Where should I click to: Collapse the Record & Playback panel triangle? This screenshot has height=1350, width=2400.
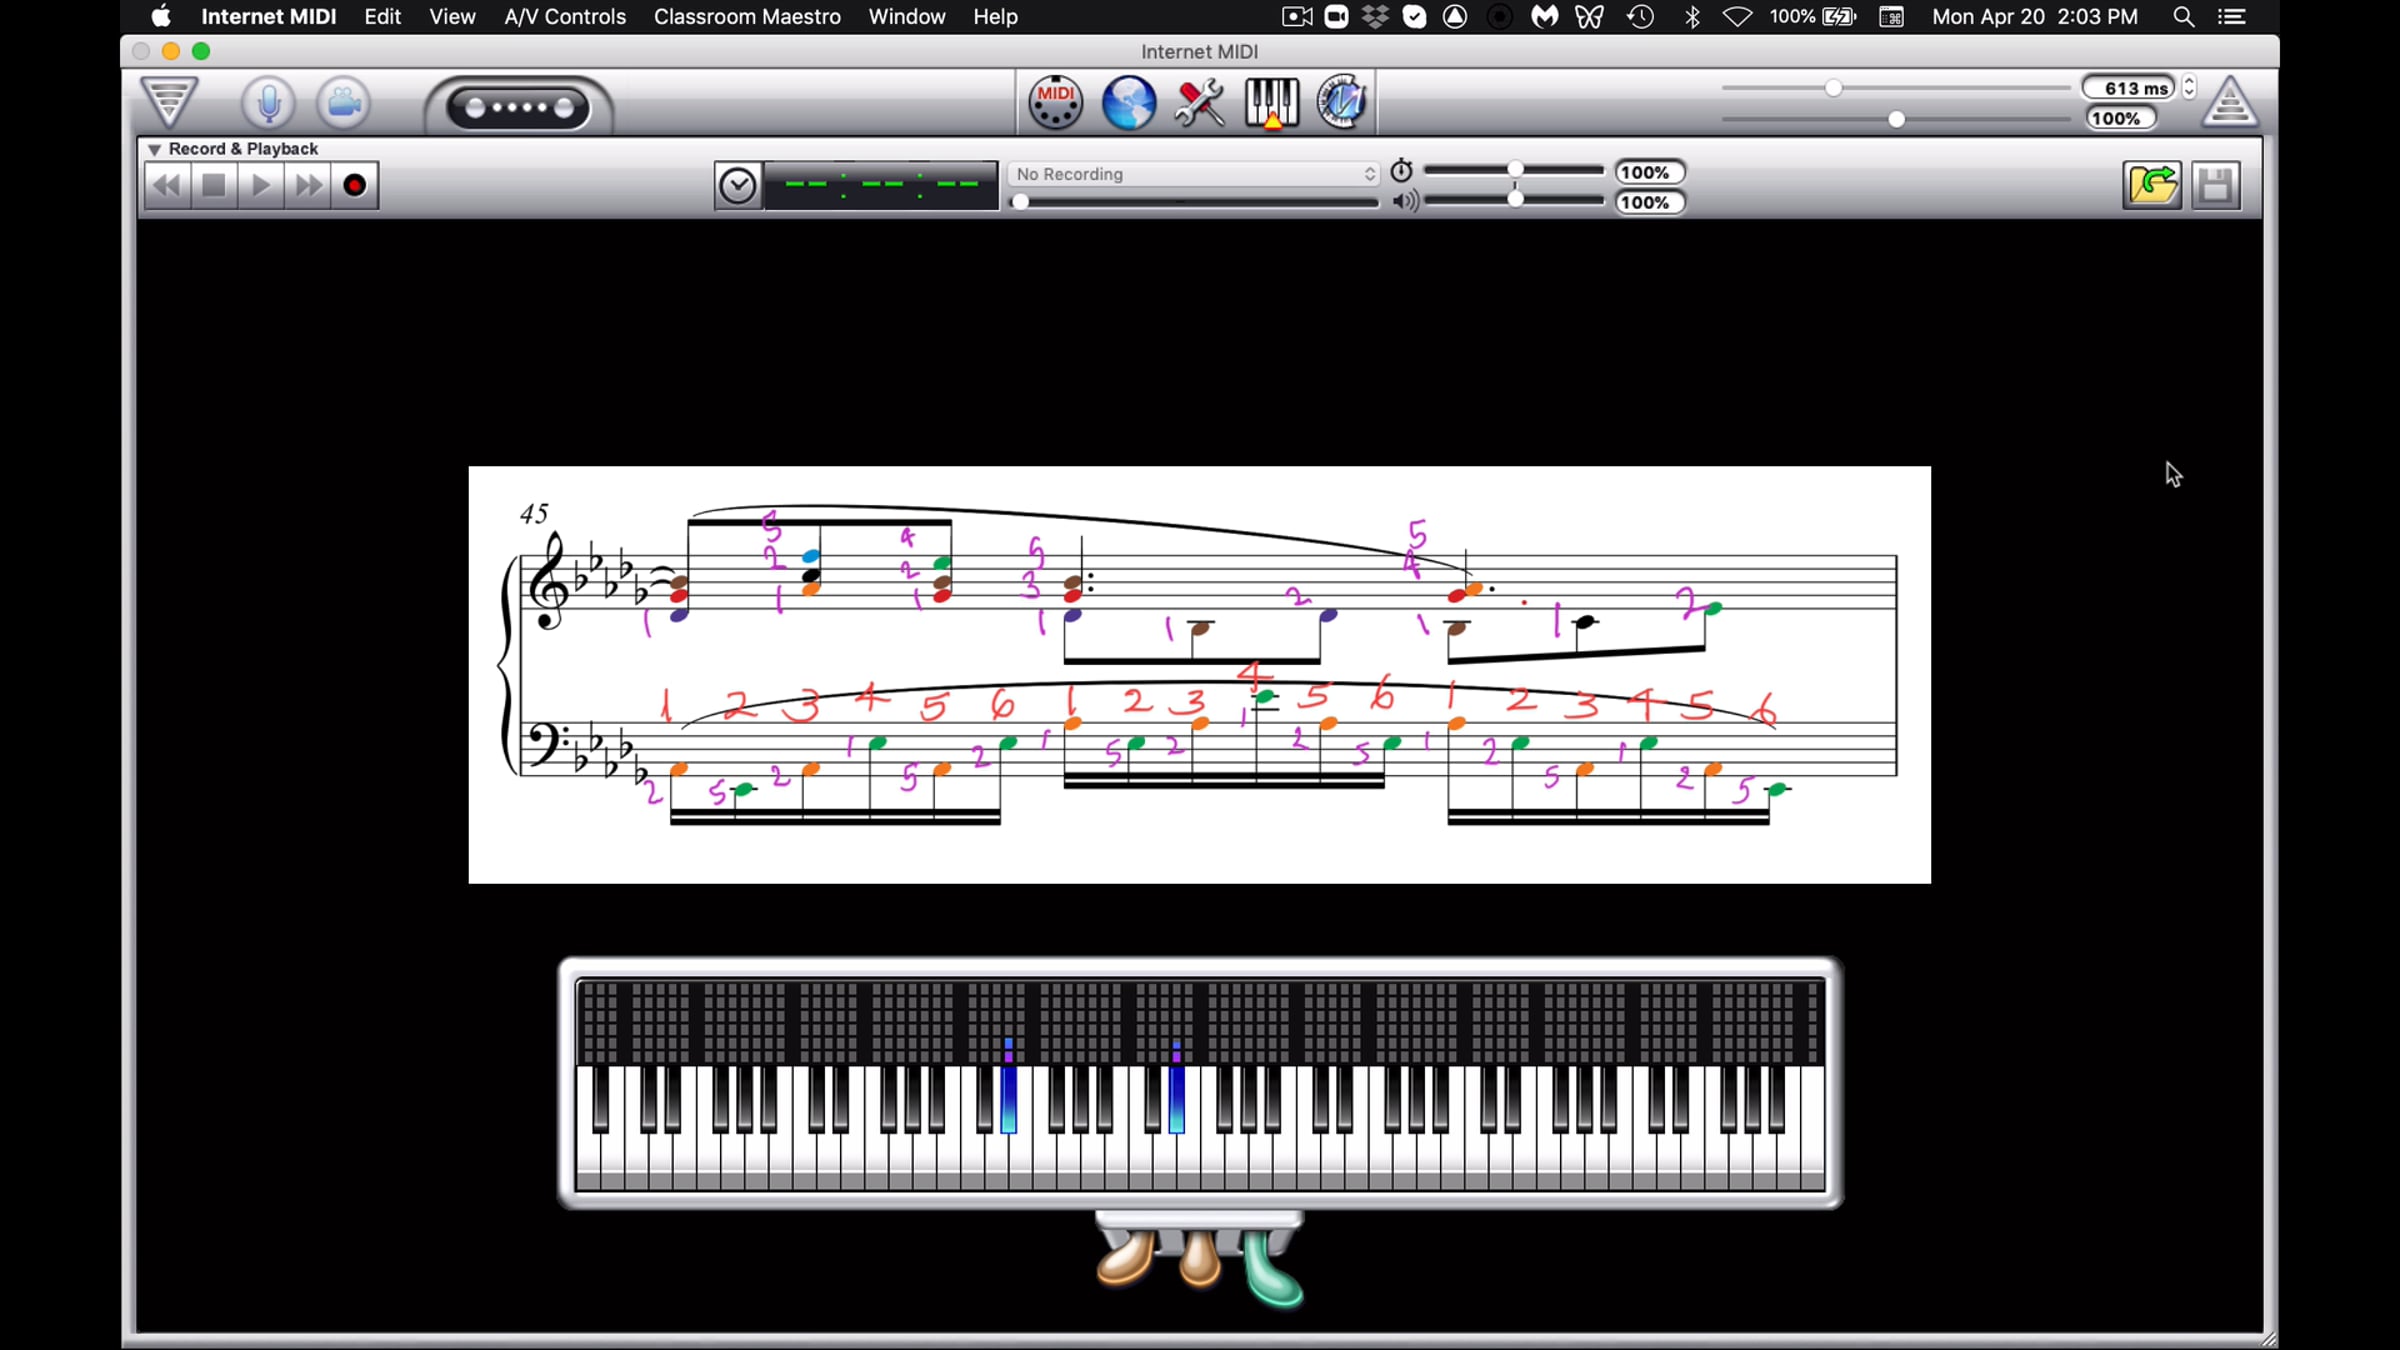coord(154,149)
